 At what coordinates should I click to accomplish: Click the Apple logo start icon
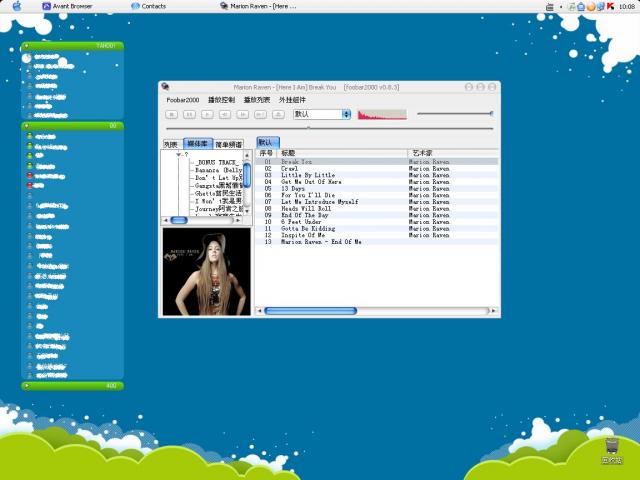17,6
